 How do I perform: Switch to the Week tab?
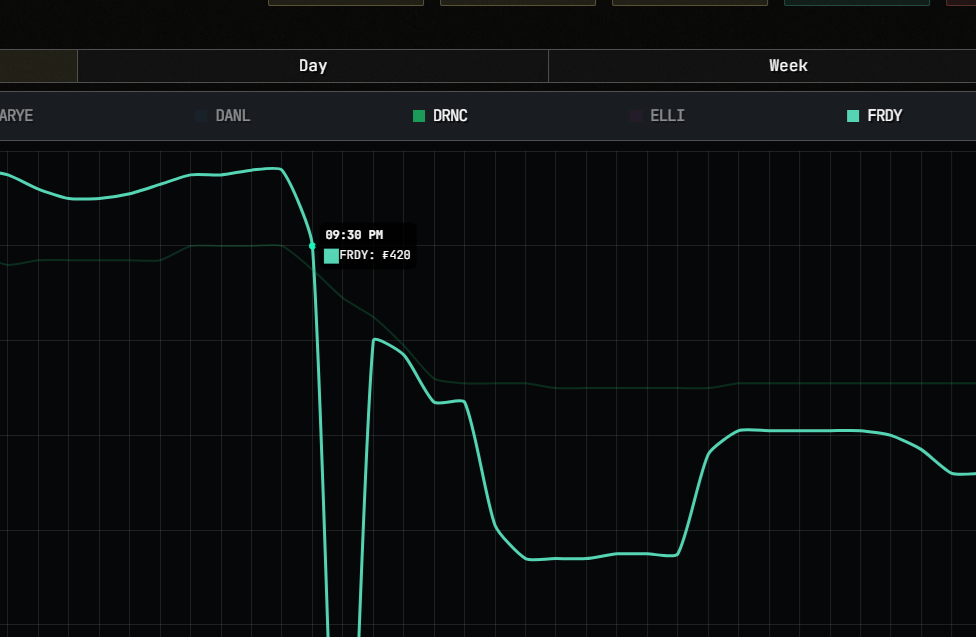coord(788,65)
